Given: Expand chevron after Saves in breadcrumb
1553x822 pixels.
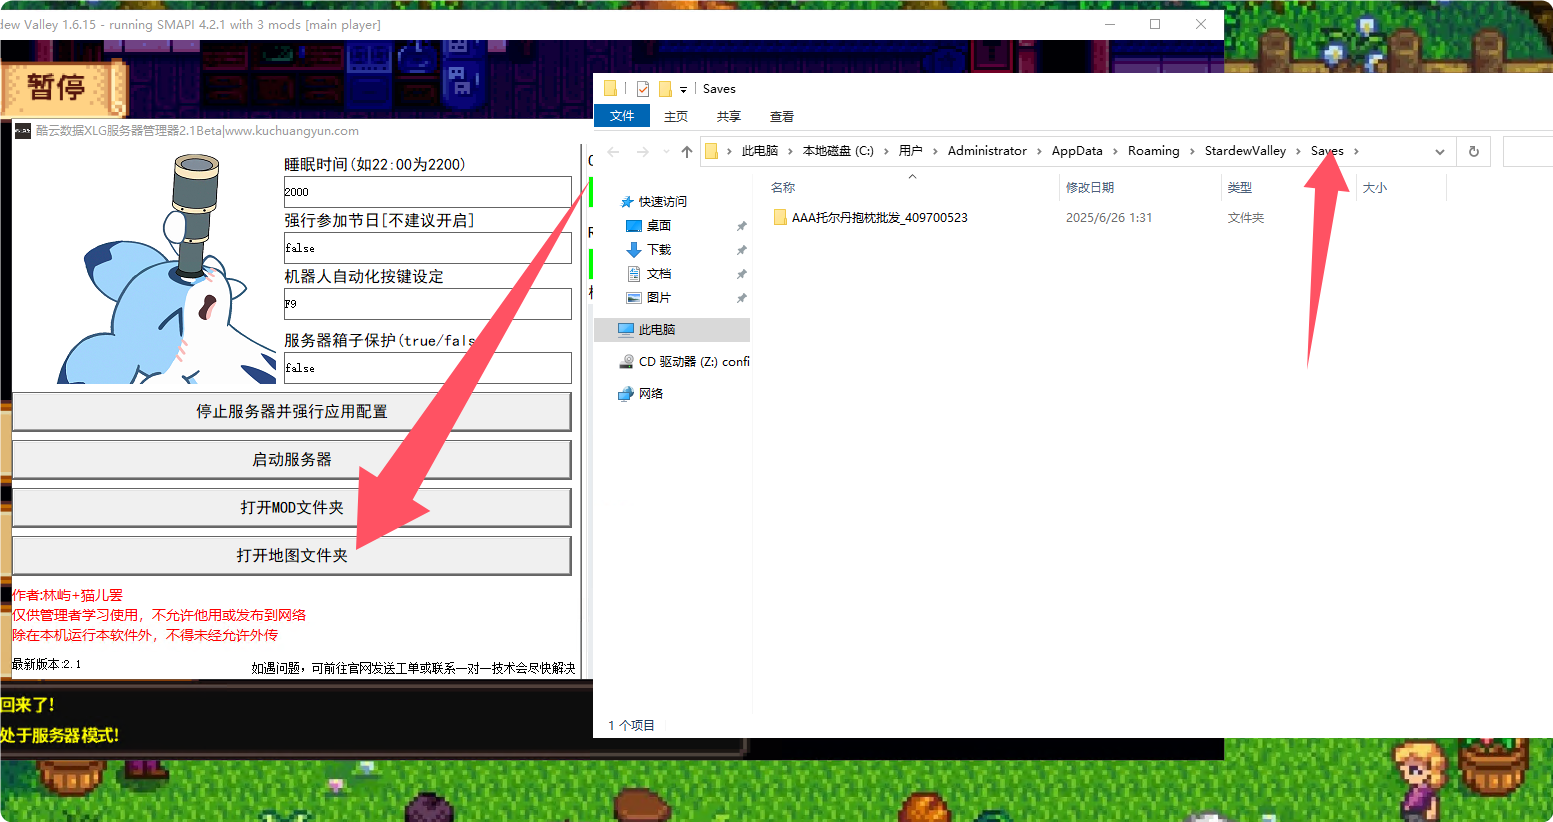Looking at the screenshot, I should tap(1356, 151).
